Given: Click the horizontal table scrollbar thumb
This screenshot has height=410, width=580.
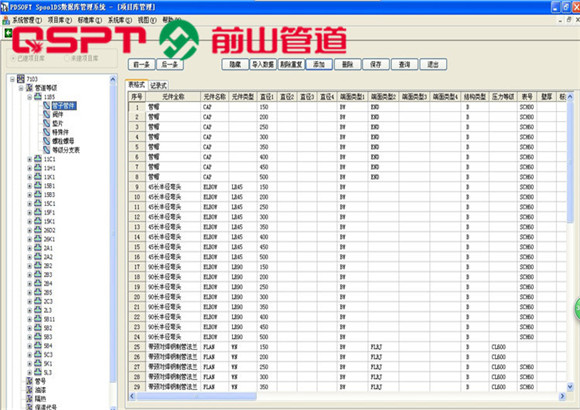Looking at the screenshot, I should (x=196, y=396).
